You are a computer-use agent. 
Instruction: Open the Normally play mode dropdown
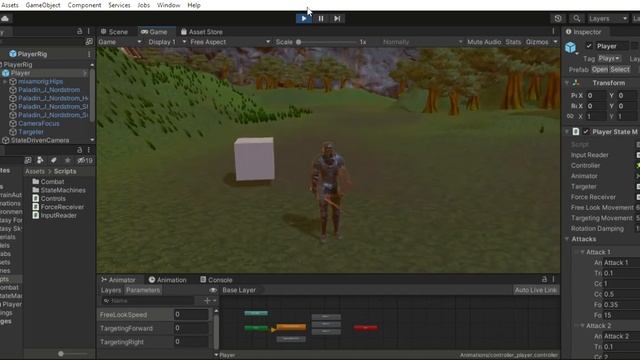coord(422,42)
